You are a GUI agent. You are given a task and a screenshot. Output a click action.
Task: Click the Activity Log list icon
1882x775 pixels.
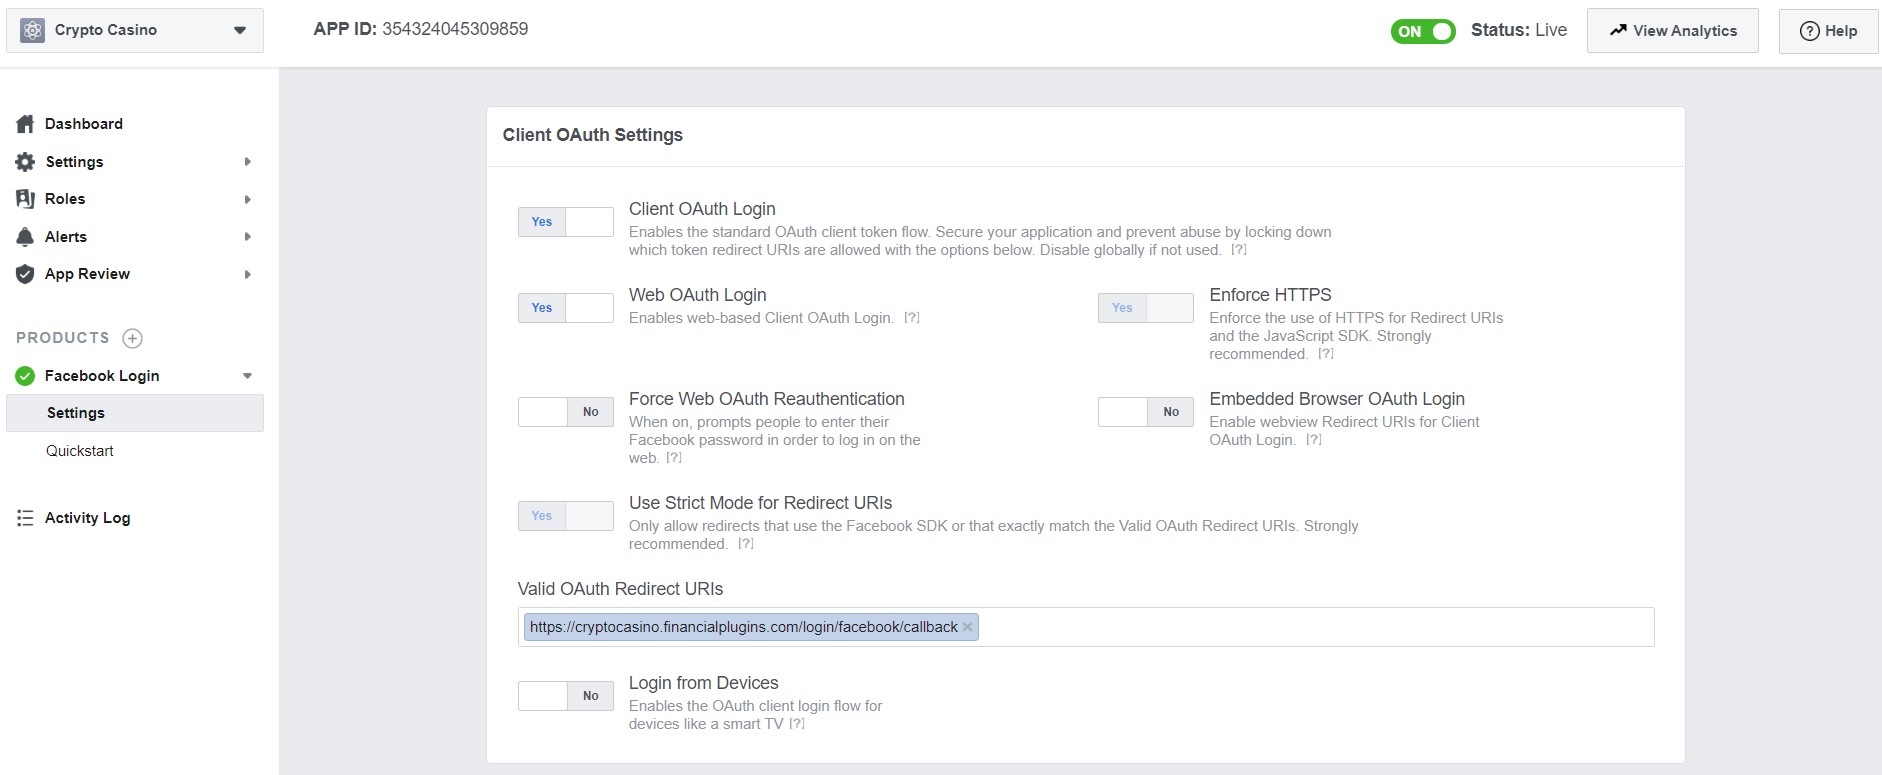25,518
